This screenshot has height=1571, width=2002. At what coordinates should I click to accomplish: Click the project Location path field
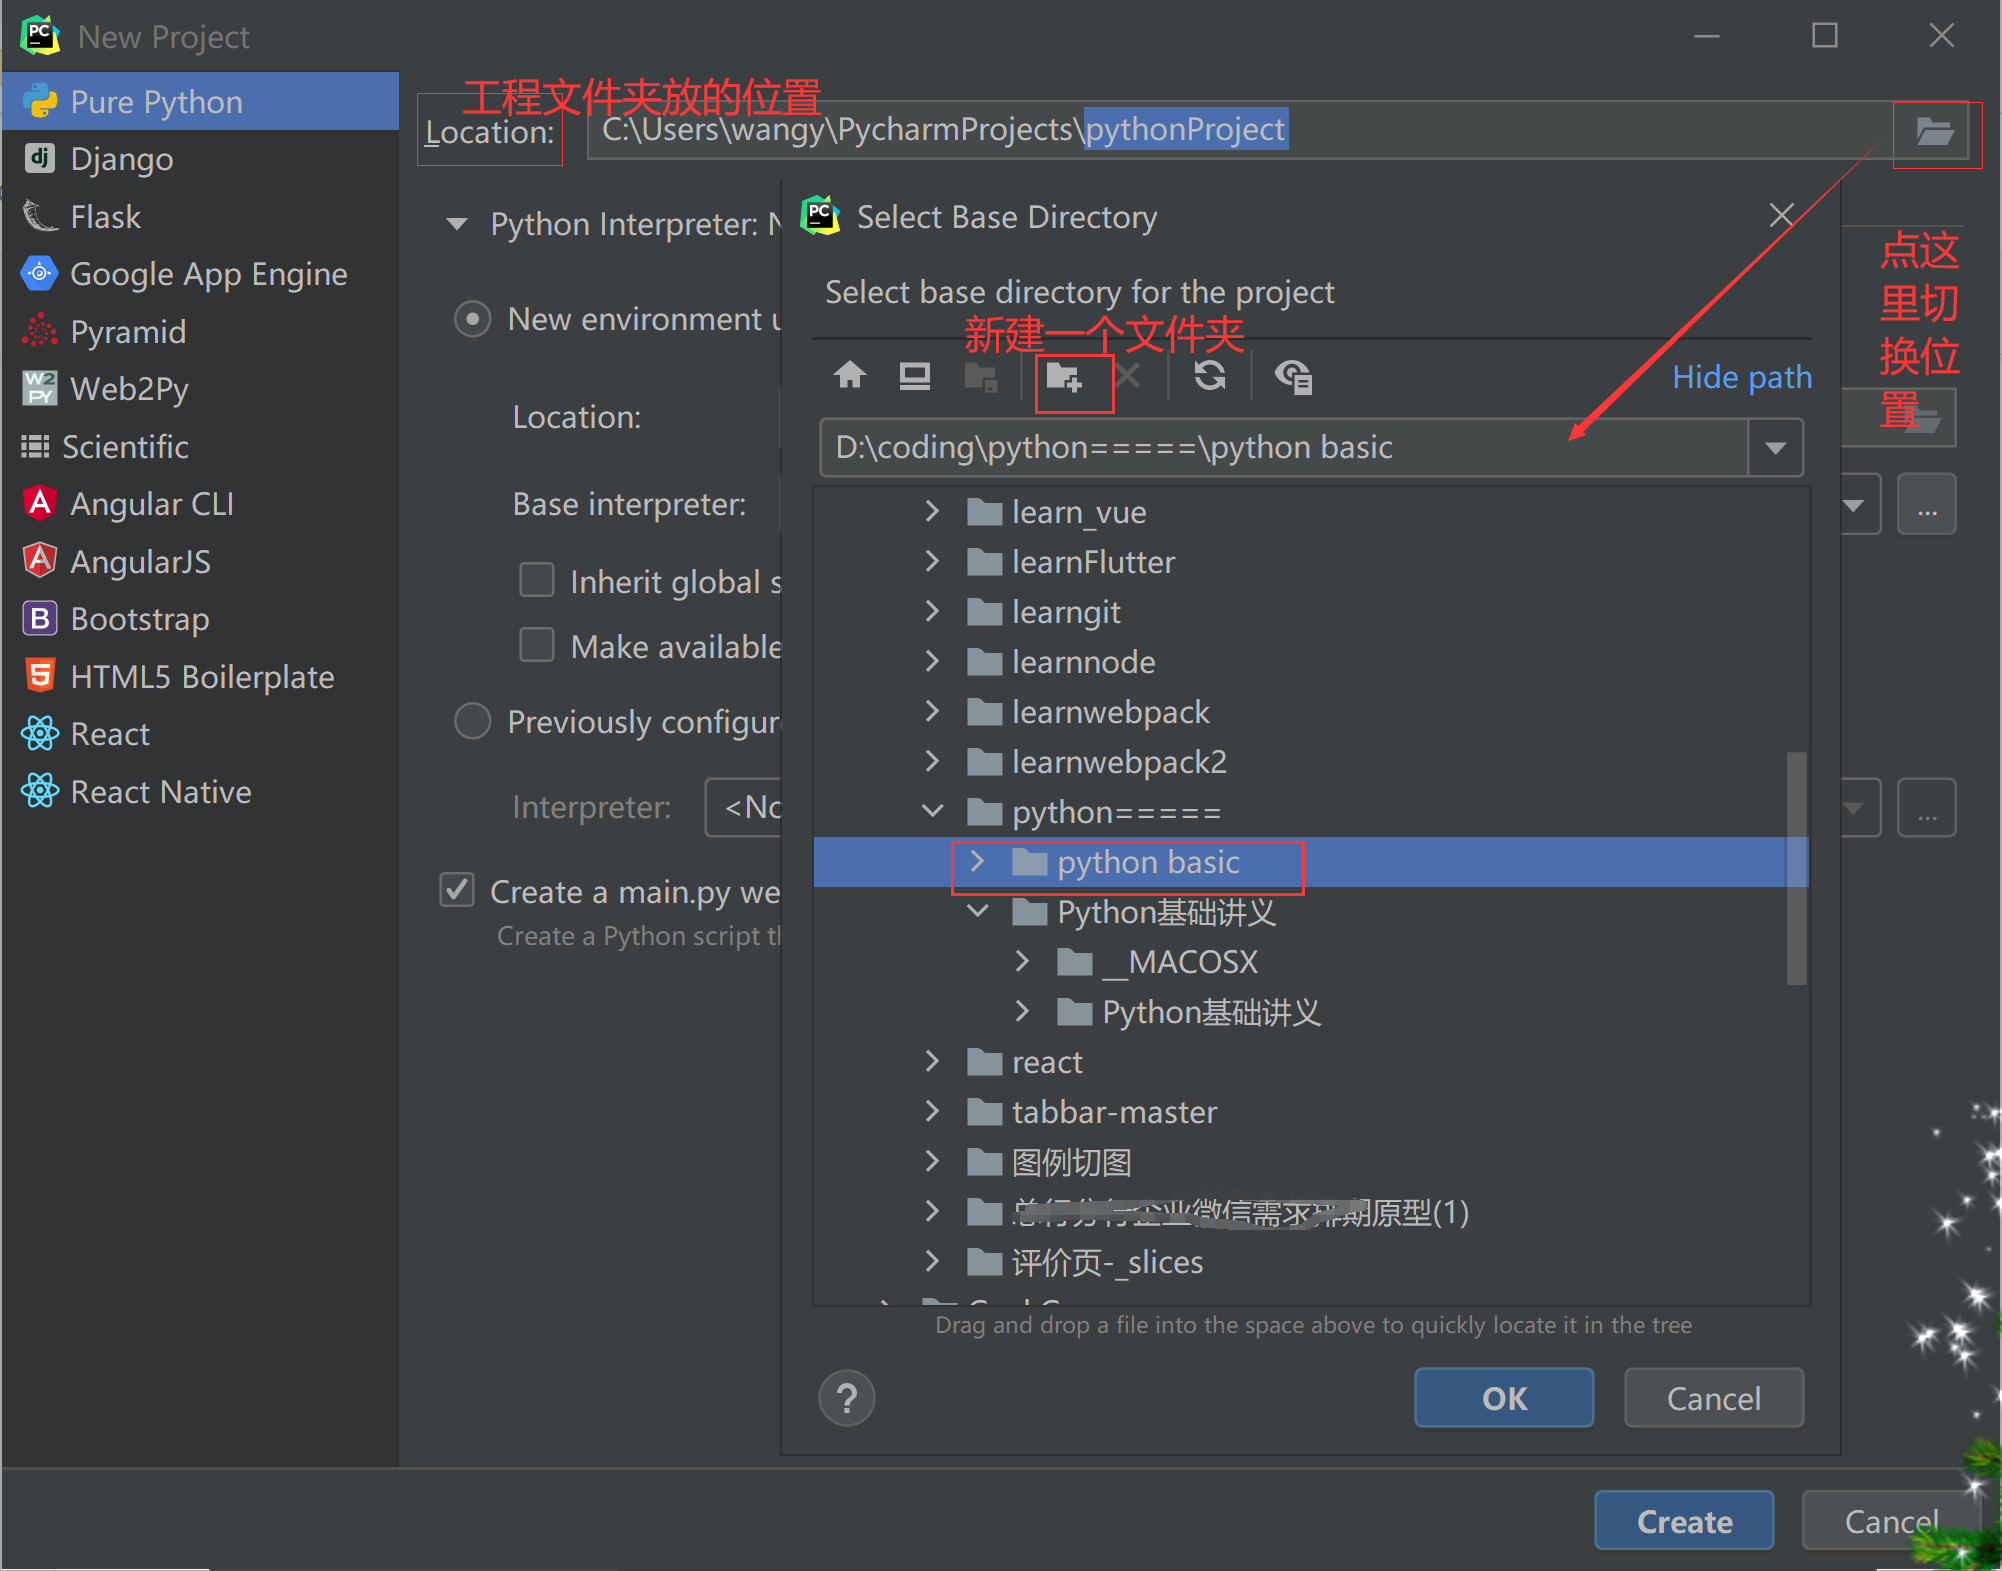[x=1240, y=130]
